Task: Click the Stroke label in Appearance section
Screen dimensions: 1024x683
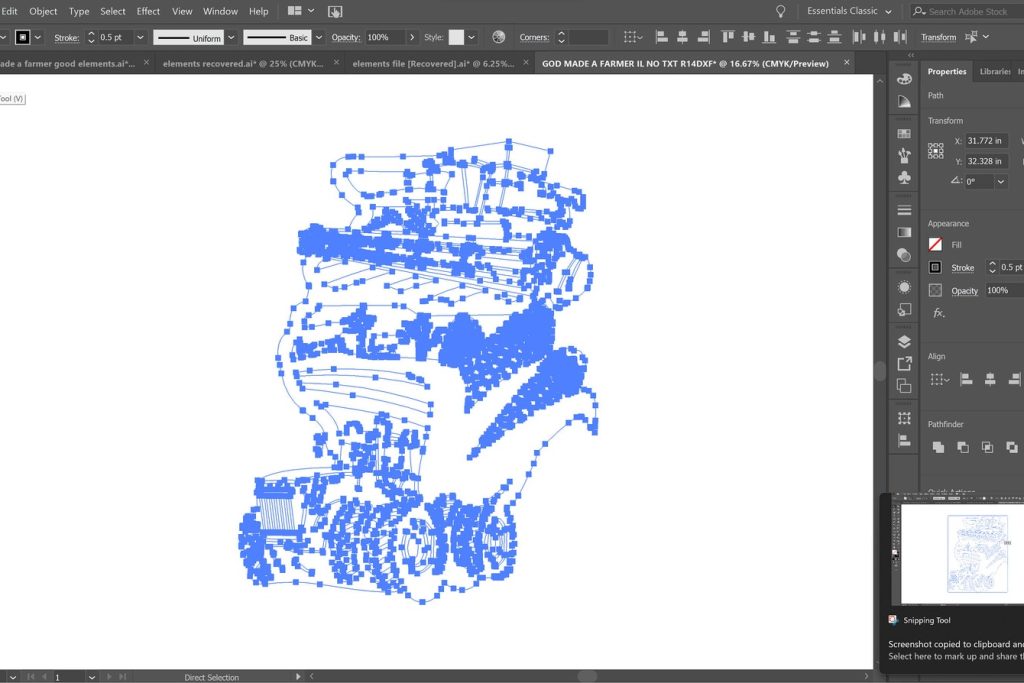Action: pos(962,268)
